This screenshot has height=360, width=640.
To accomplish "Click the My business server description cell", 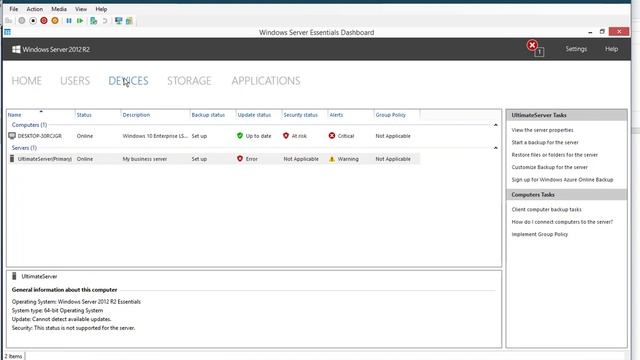I will tap(144, 159).
